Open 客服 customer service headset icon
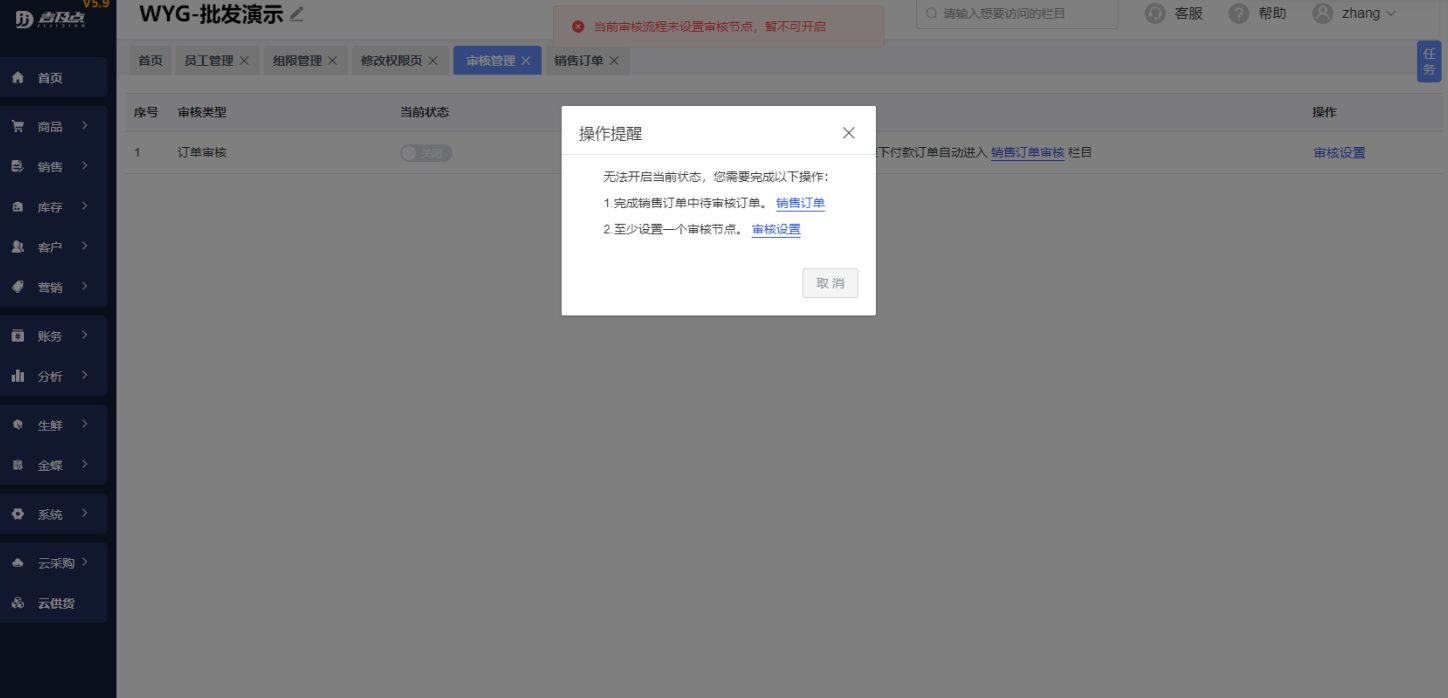The width and height of the screenshot is (1448, 698). point(1155,14)
